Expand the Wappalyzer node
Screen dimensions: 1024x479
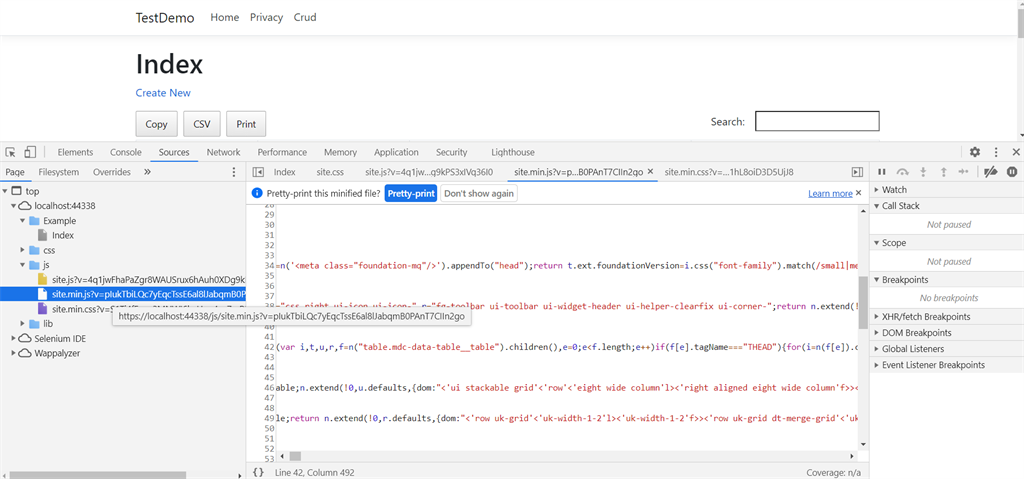tap(13, 353)
